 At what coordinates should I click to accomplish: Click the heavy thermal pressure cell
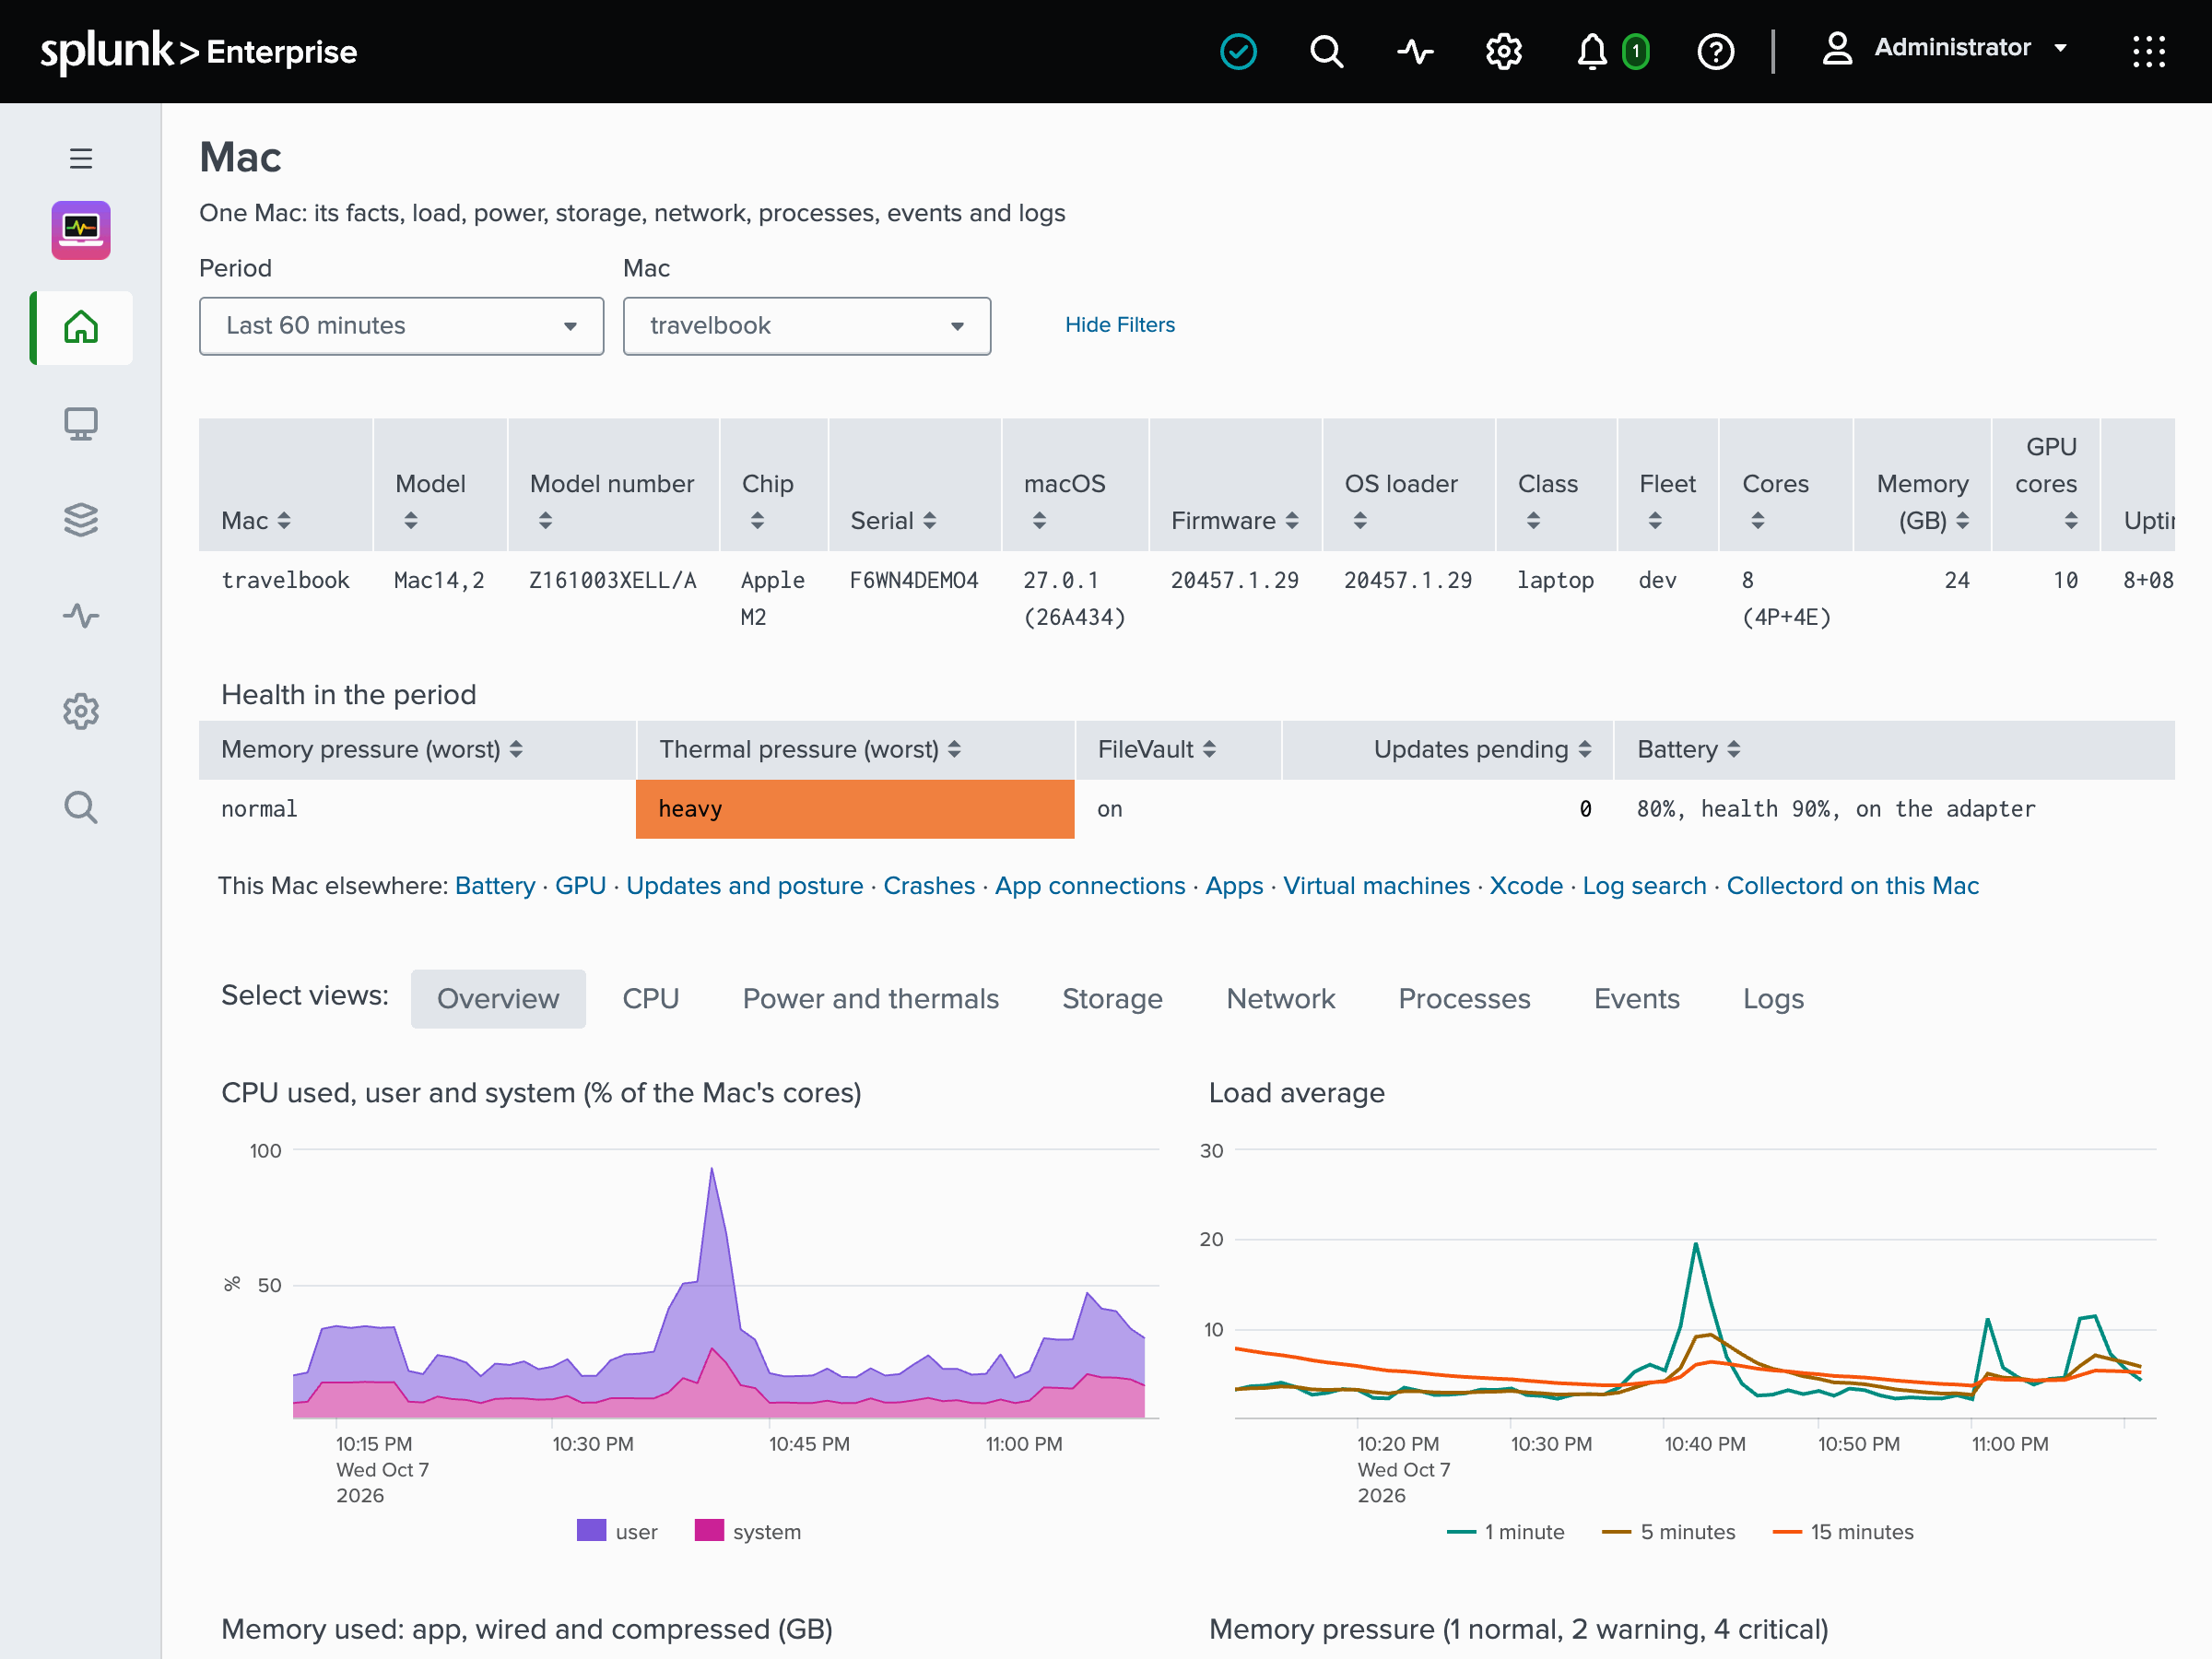point(855,809)
